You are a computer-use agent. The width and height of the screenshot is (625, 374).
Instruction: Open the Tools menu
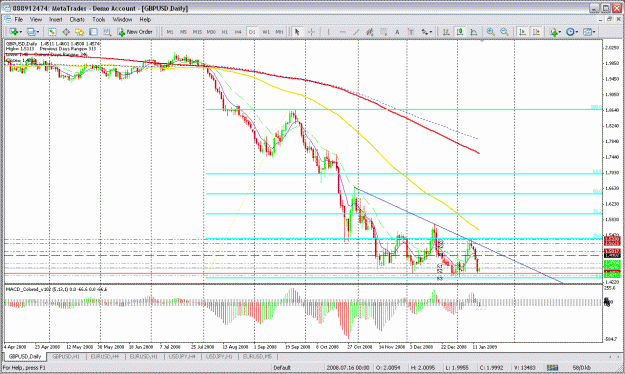tap(98, 19)
